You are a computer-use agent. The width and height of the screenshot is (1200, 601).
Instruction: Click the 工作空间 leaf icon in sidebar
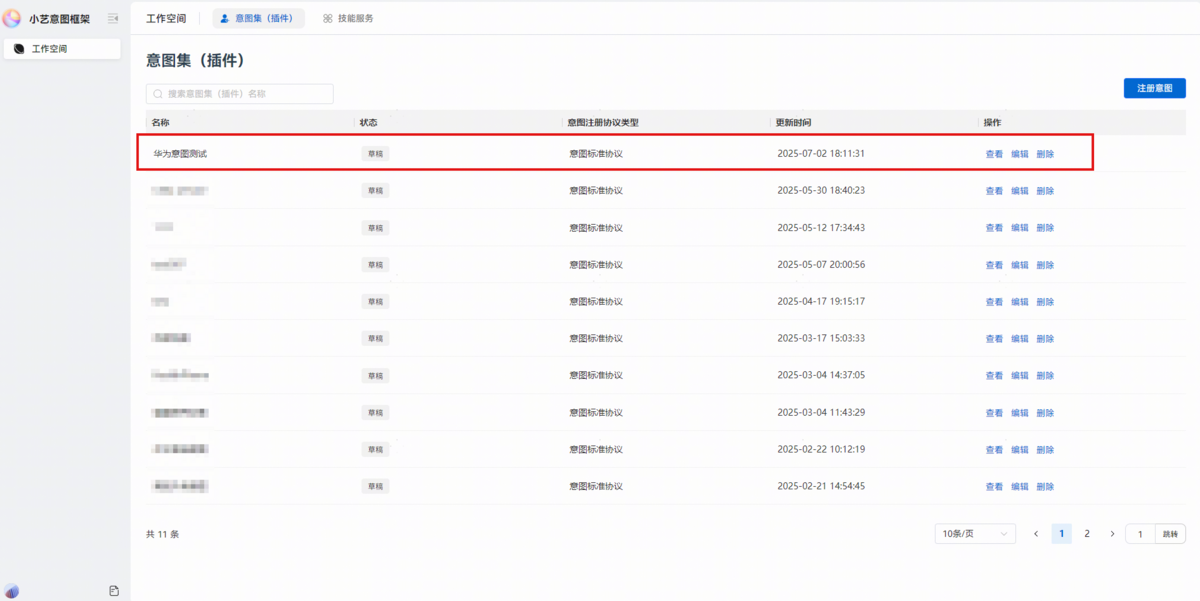coord(19,49)
